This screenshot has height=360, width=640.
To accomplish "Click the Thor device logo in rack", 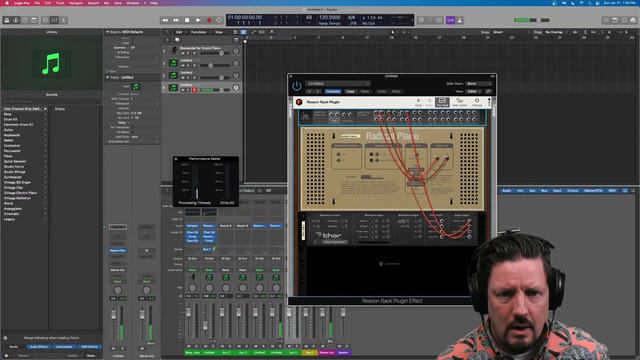I will click(x=329, y=235).
